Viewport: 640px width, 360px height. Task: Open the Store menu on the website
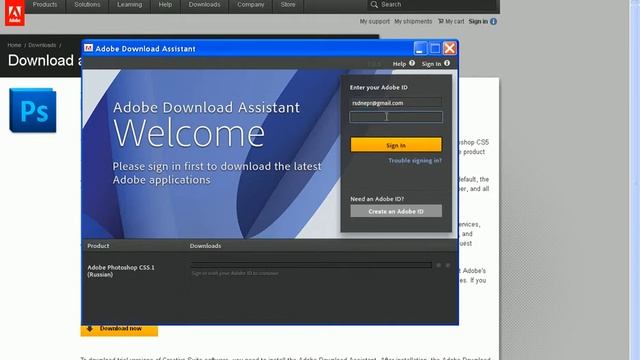pos(288,4)
